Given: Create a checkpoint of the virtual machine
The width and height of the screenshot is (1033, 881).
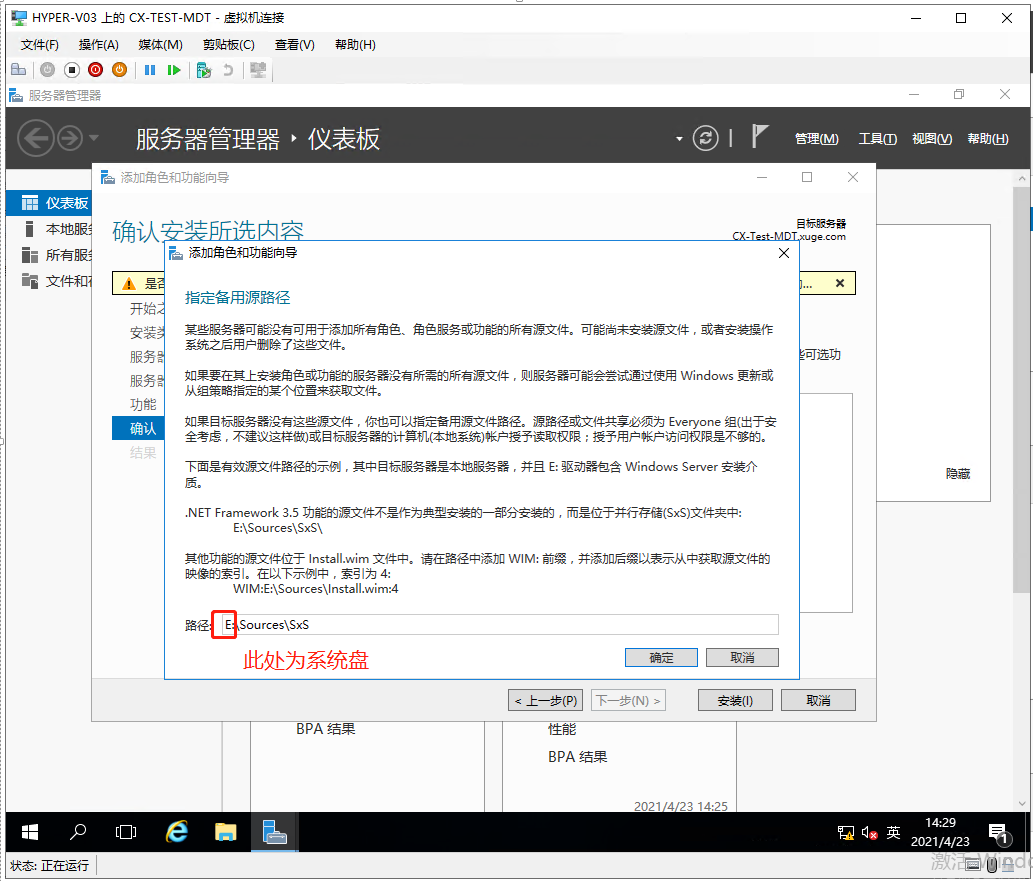Looking at the screenshot, I should (204, 70).
